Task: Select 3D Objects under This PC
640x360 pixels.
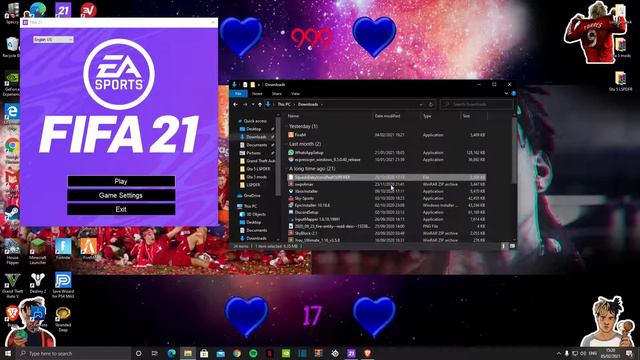Action: (256, 214)
